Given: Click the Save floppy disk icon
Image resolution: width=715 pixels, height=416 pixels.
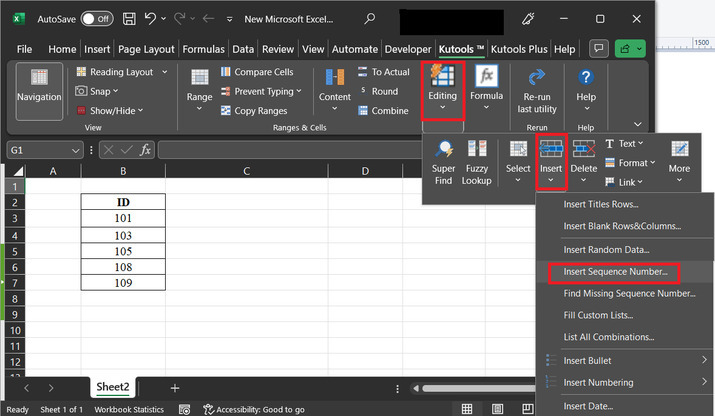Looking at the screenshot, I should (129, 19).
